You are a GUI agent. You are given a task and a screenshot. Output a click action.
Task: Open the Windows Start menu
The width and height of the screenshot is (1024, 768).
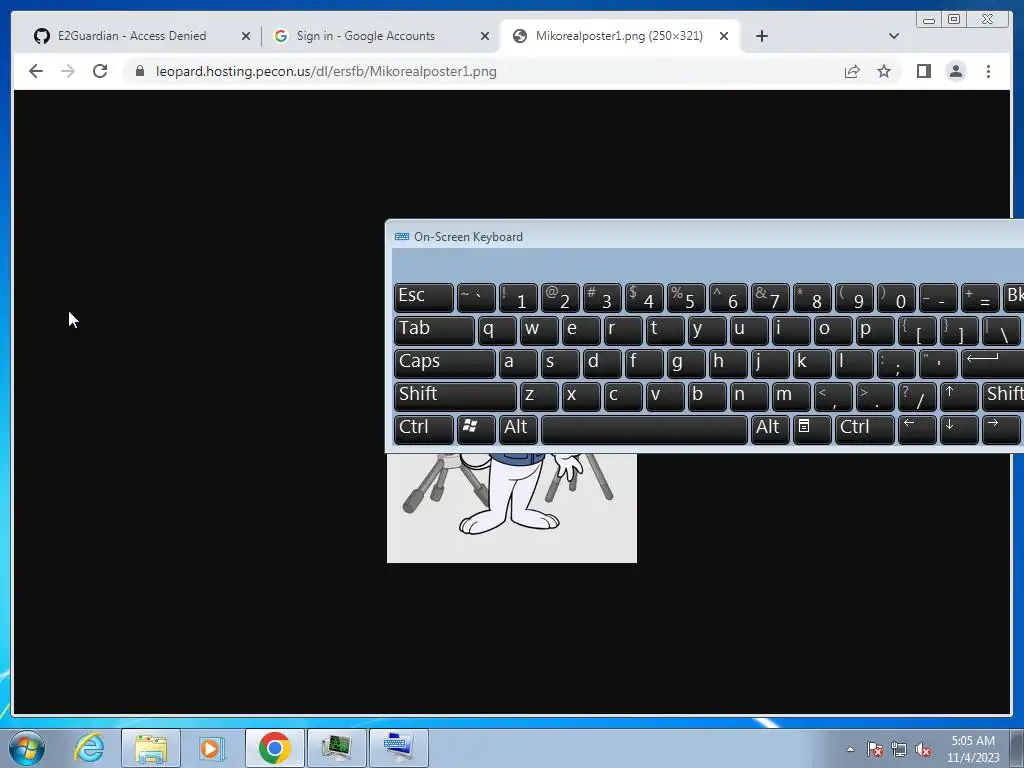click(x=27, y=748)
